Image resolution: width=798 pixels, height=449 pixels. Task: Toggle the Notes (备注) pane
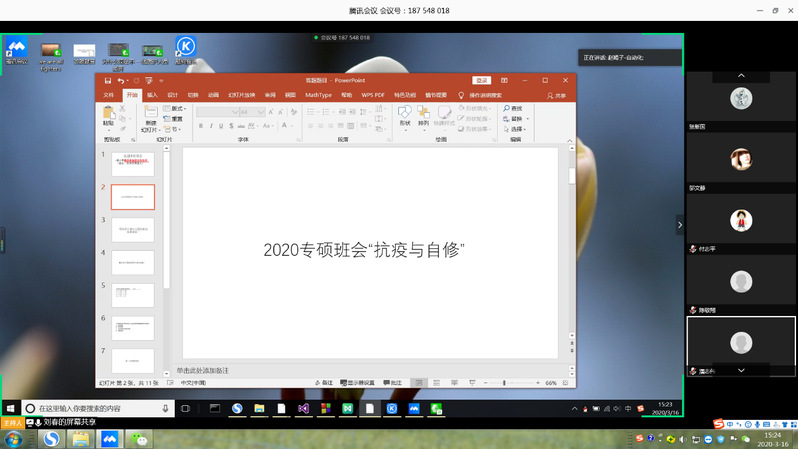(324, 383)
